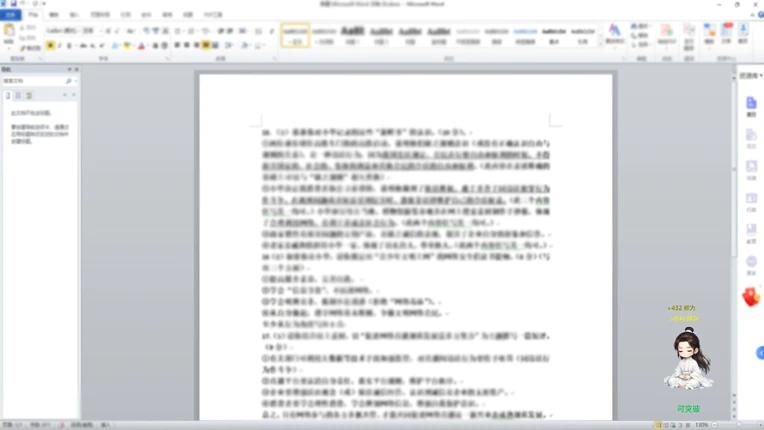764x430 pixels.
Task: Switch to the View ribbon tab
Action: (x=188, y=15)
